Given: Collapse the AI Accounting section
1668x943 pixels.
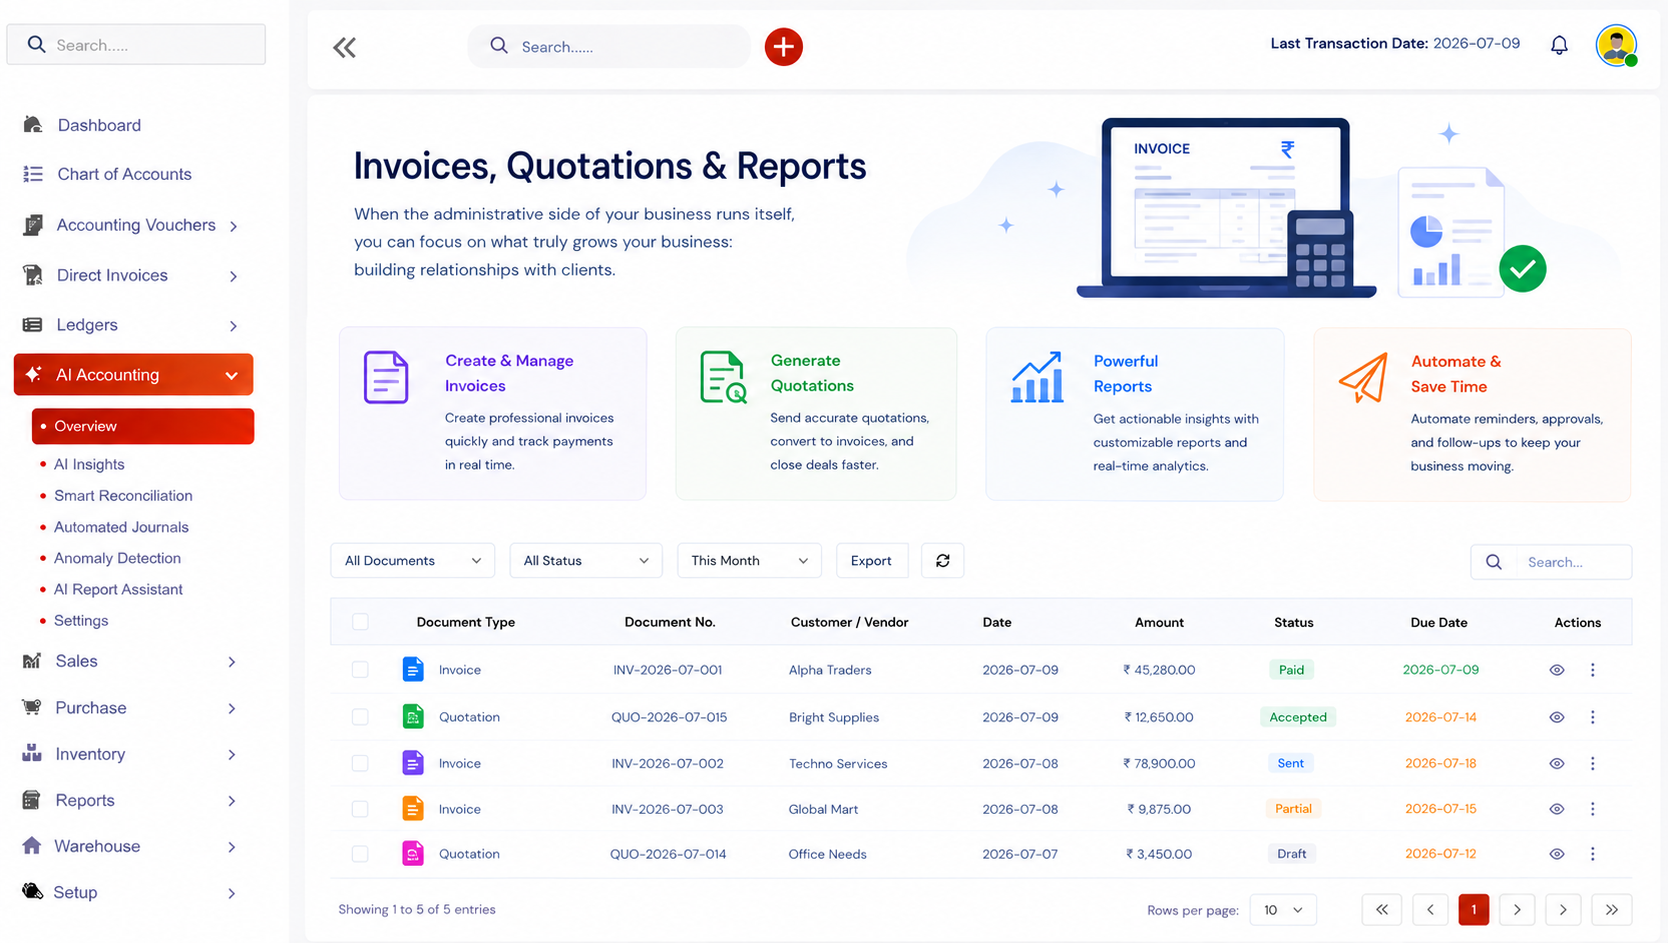Looking at the screenshot, I should tap(133, 375).
